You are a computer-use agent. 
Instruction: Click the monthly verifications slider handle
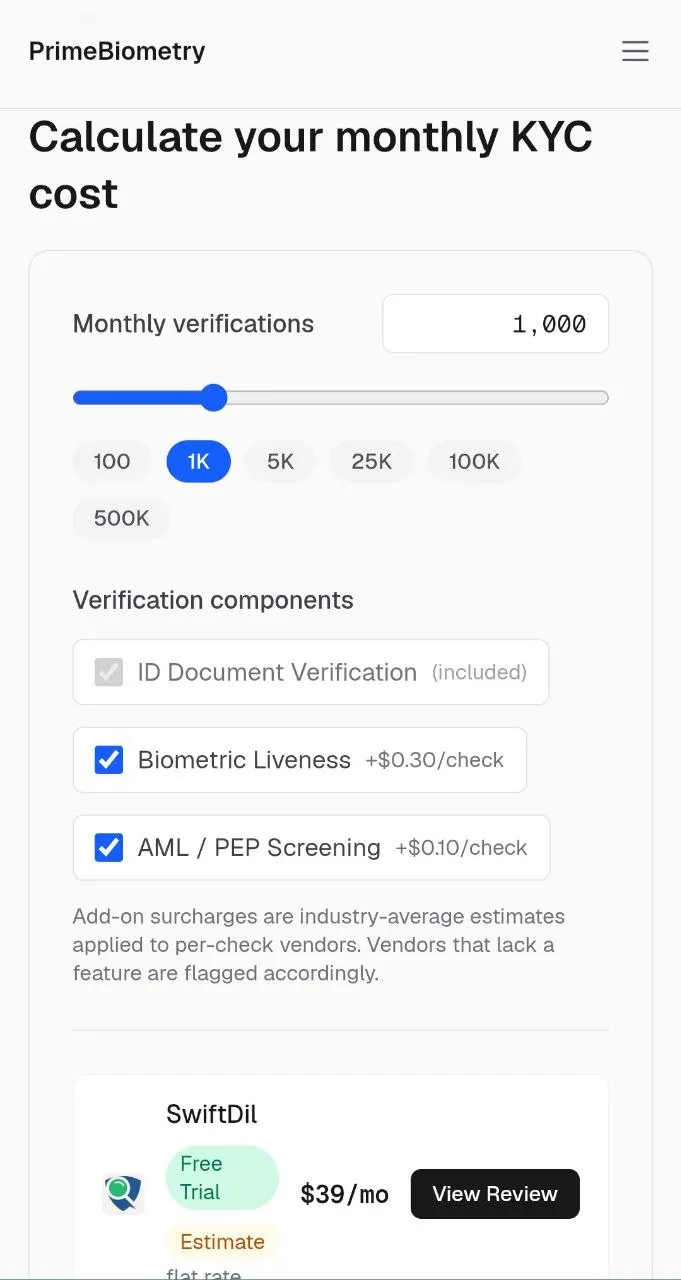(213, 398)
